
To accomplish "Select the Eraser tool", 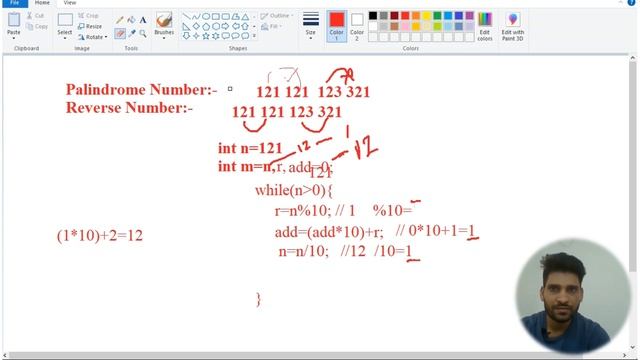I will [120, 33].
